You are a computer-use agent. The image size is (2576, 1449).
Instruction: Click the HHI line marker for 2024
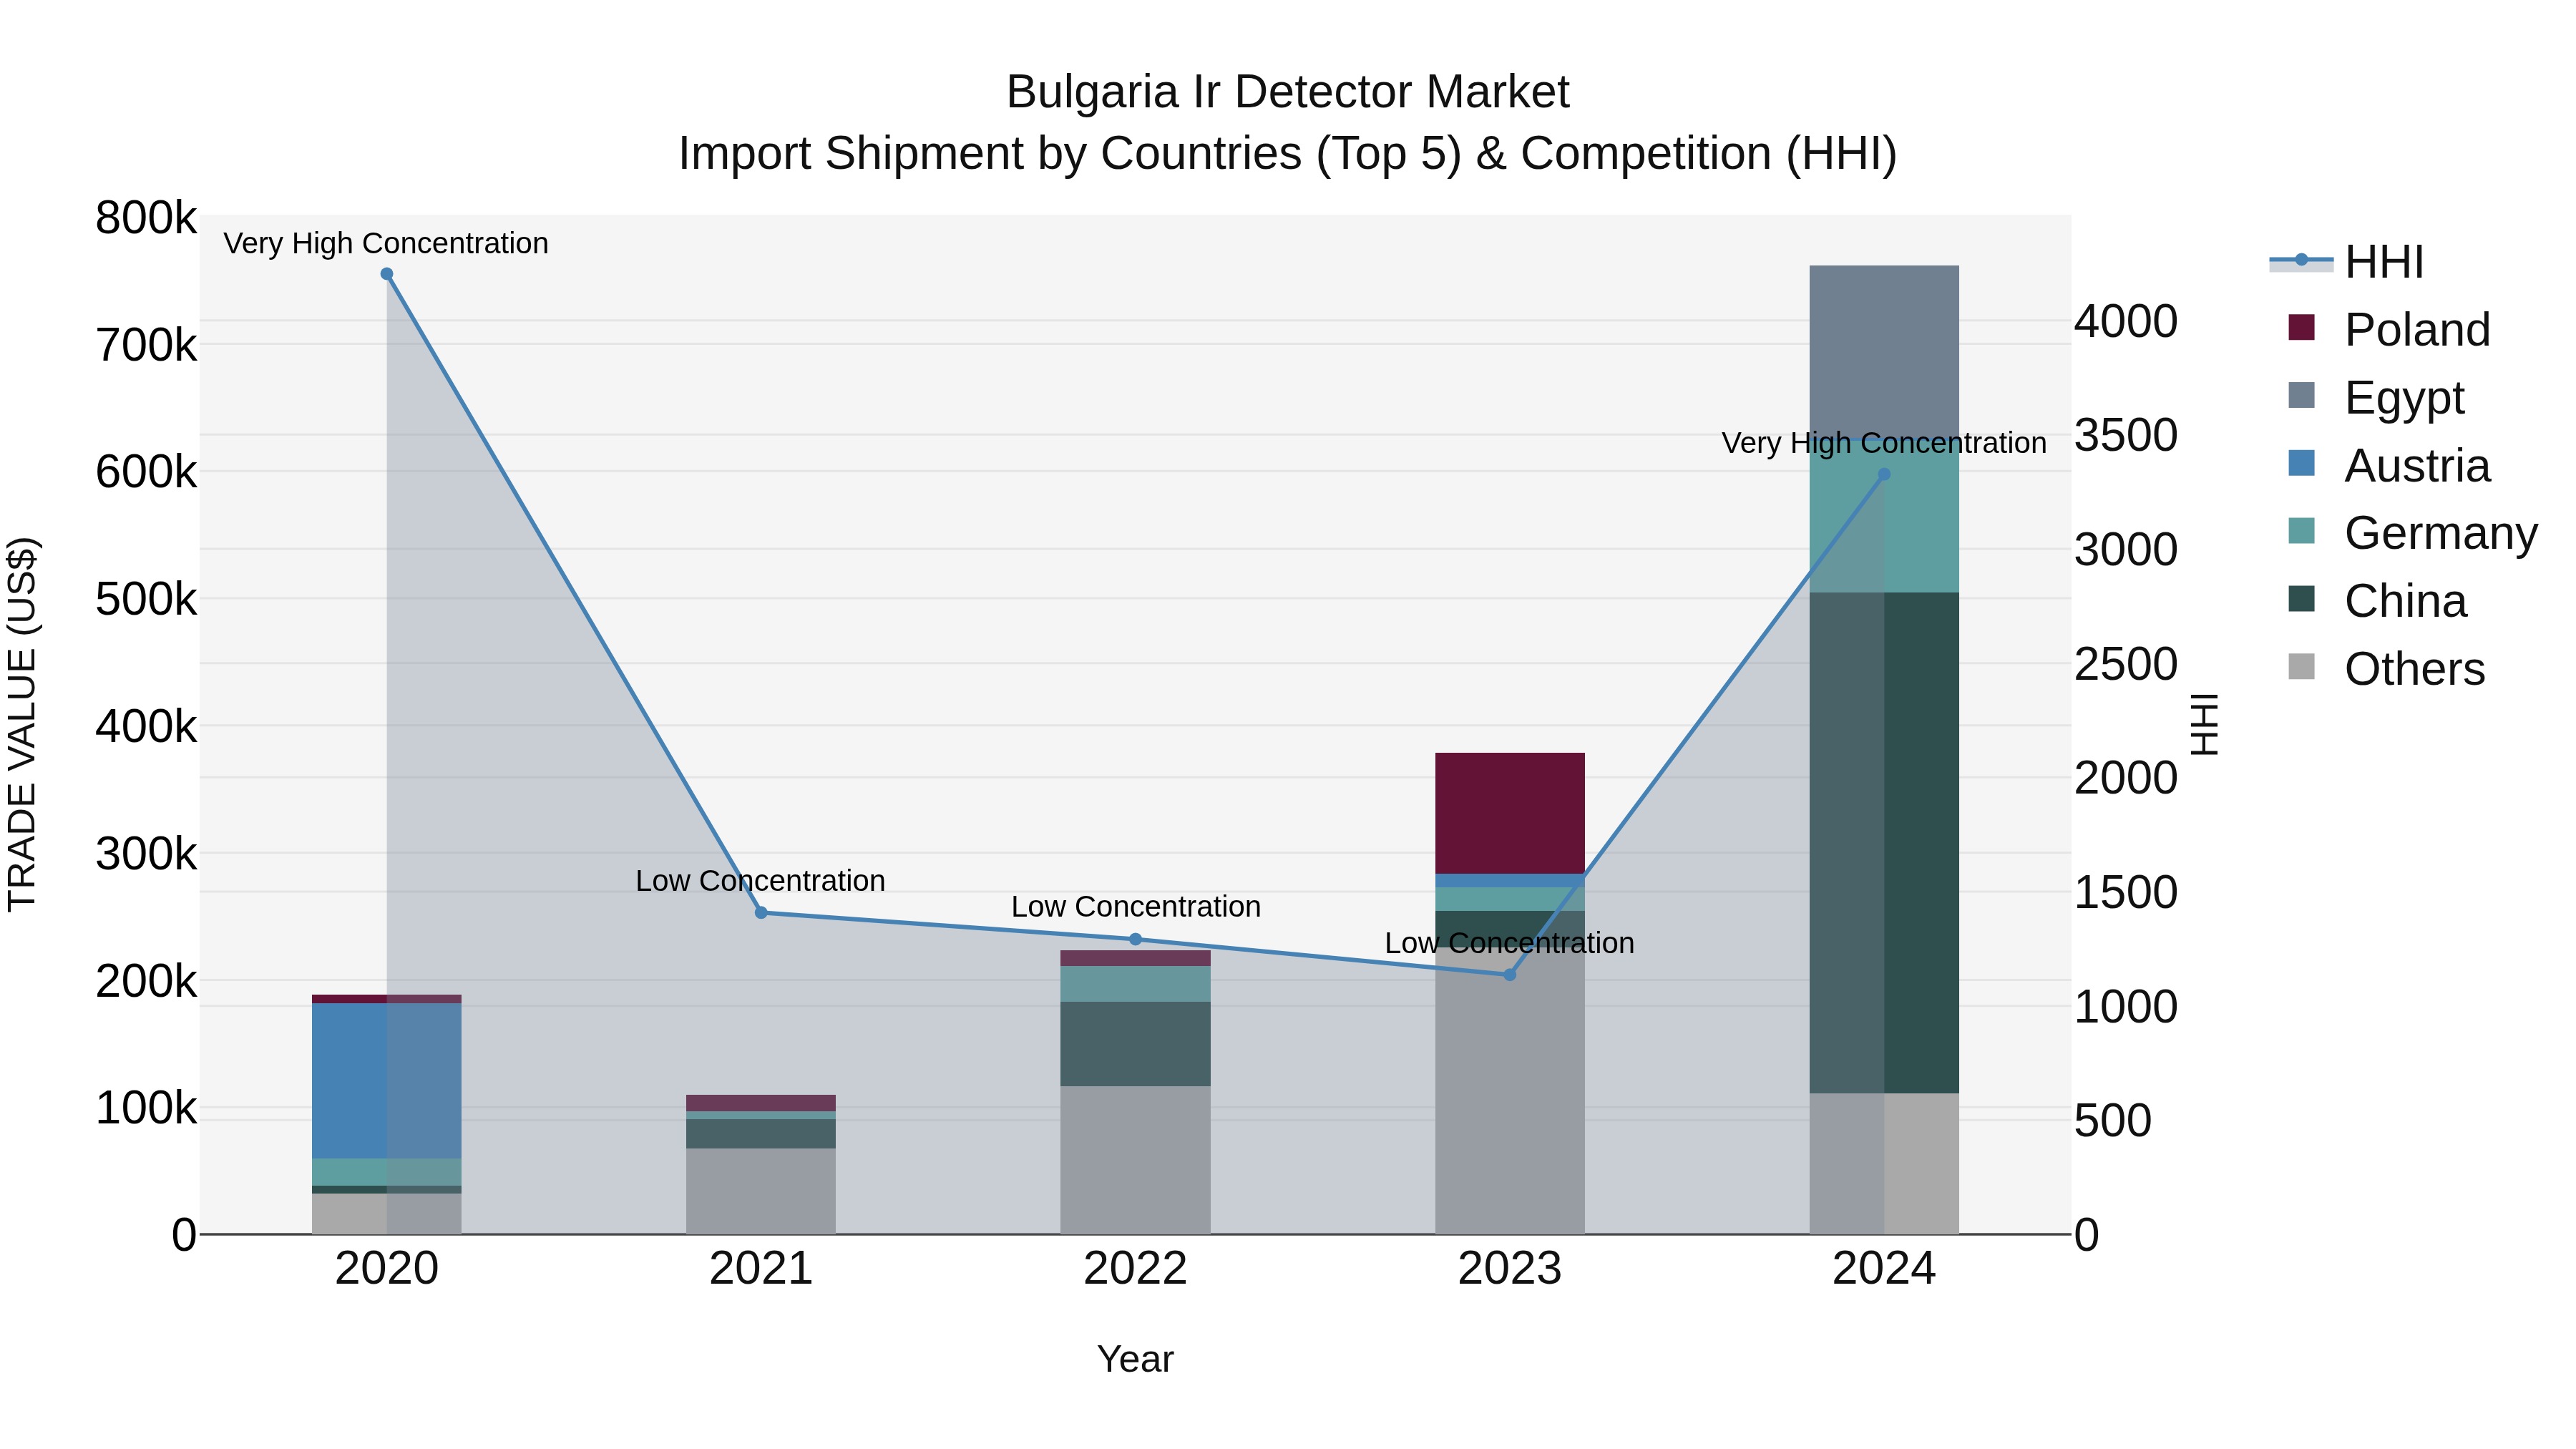coord(1884,474)
